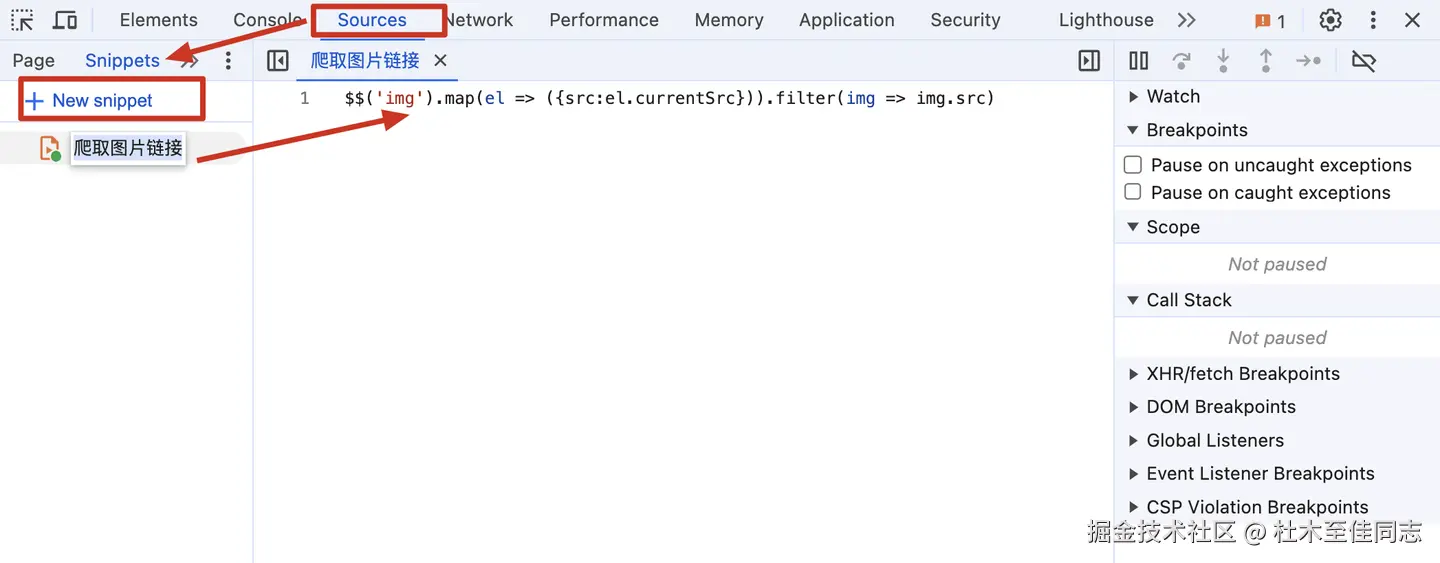Screen dimensions: 1440x563
Task: Select the 爬取图片链接 snippet file
Action: (x=128, y=148)
